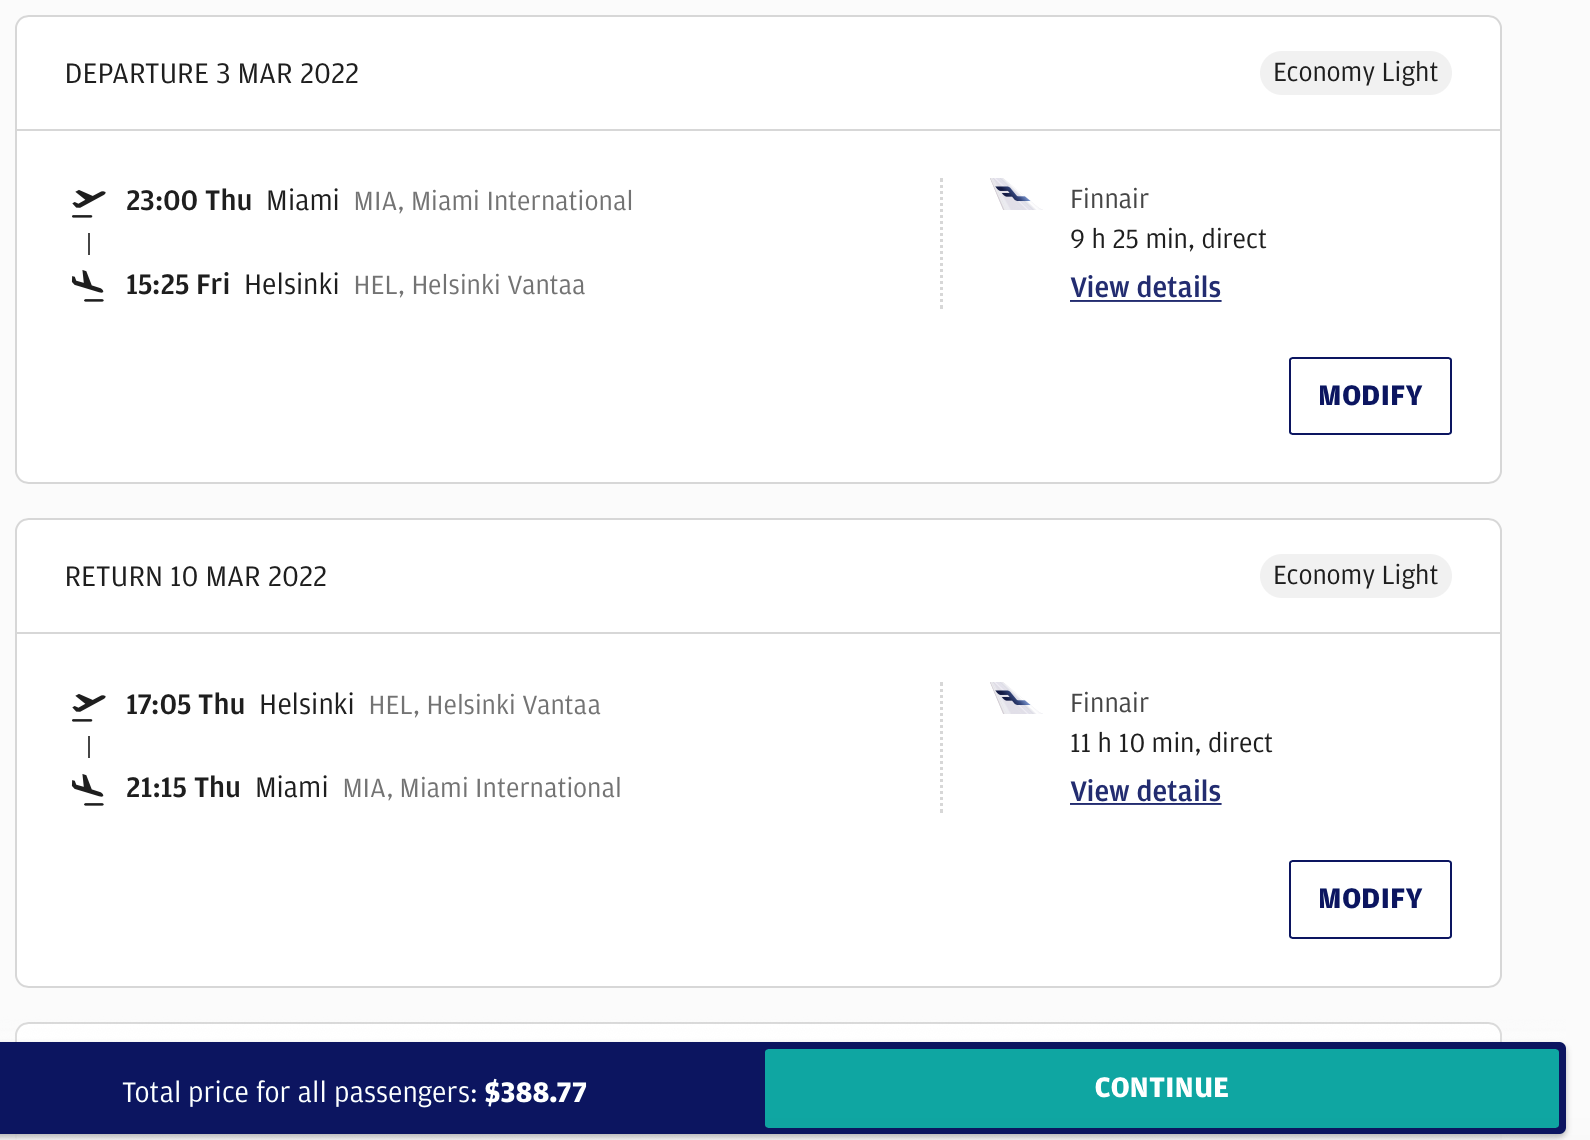
Task: Click the takeoff icon beside 17:05 Thu Helsinki
Action: click(88, 706)
